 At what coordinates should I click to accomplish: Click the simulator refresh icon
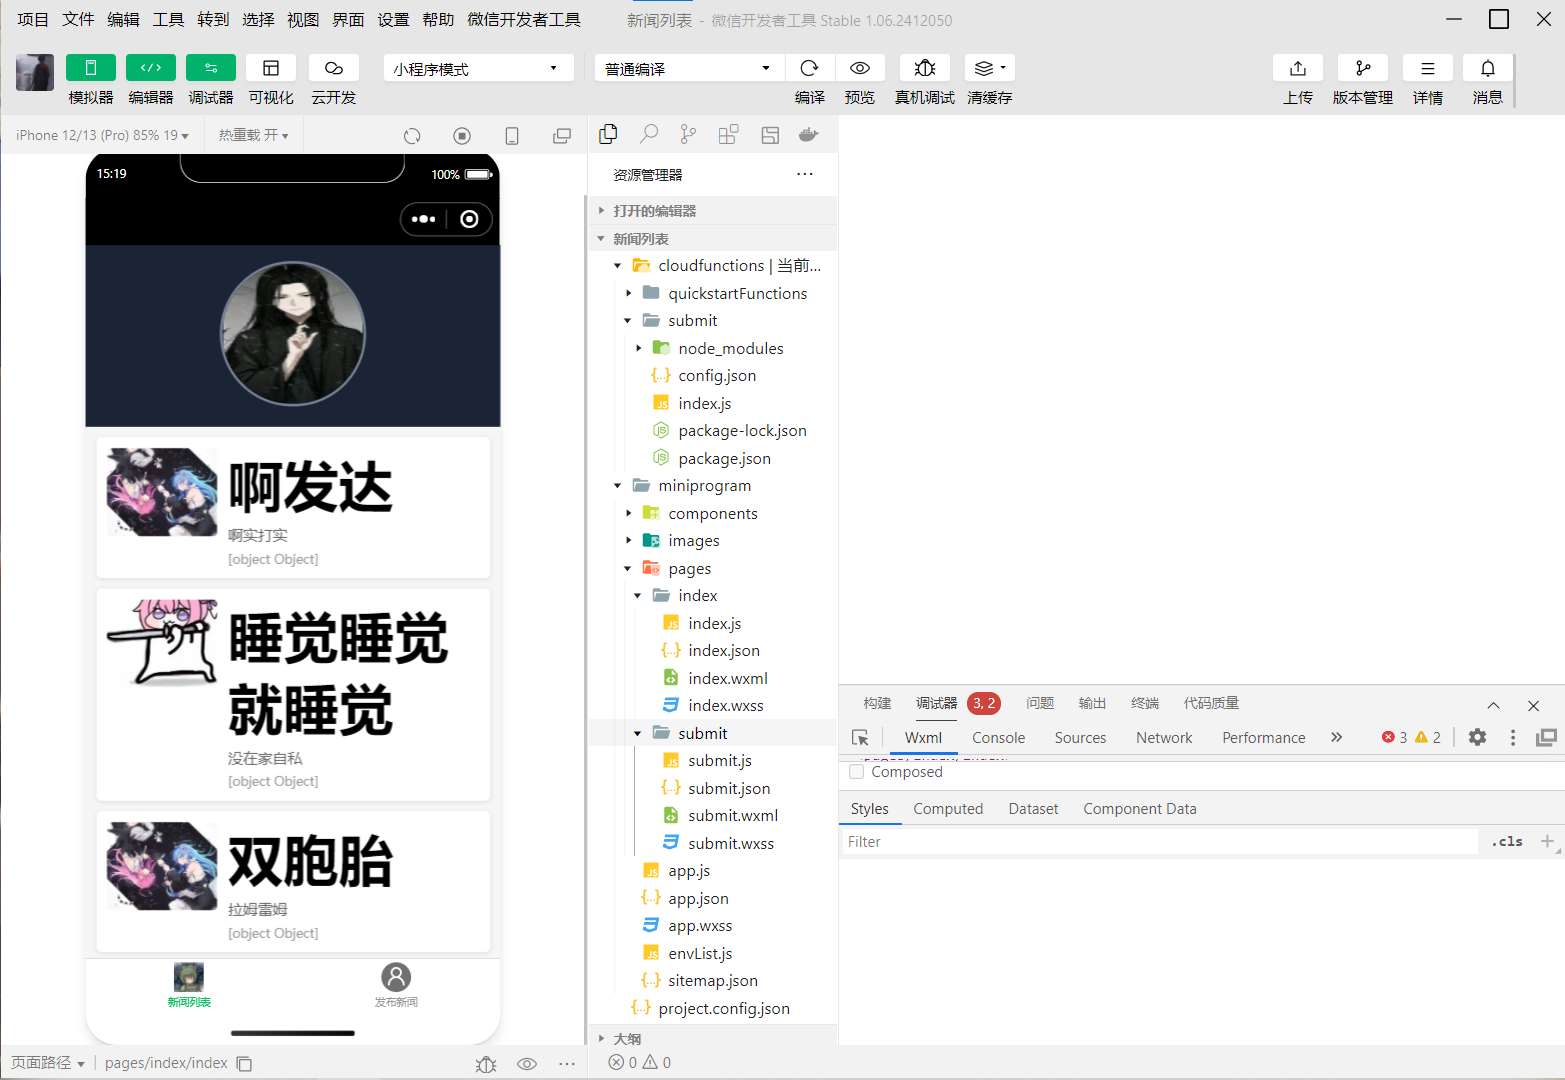pos(412,136)
